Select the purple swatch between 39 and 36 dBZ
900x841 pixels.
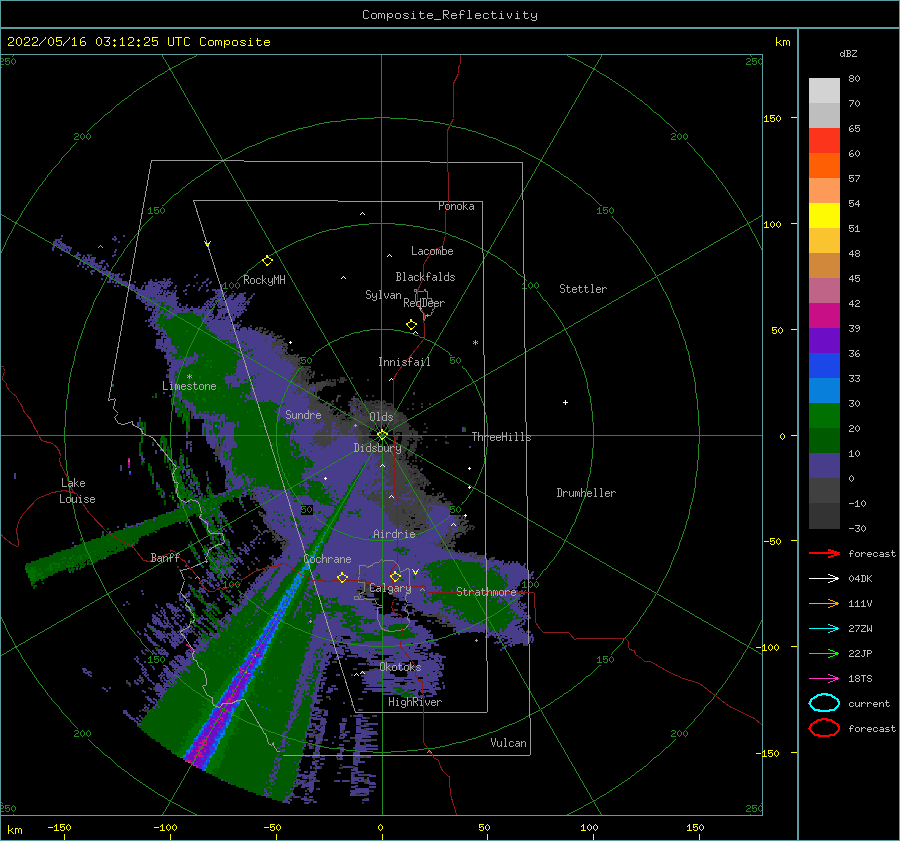point(824,340)
